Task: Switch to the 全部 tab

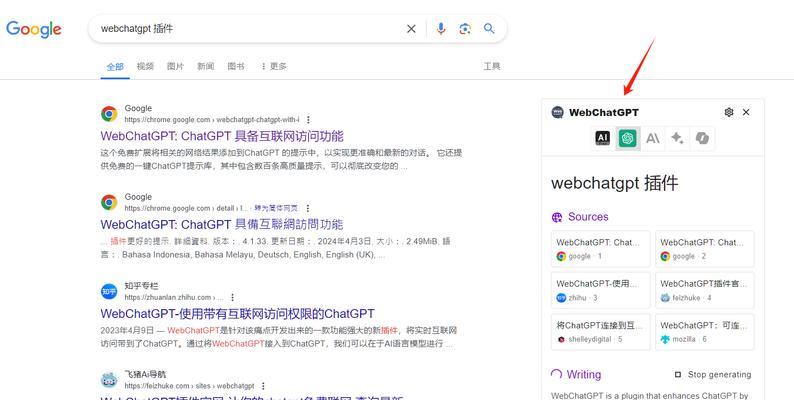Action: (x=115, y=66)
